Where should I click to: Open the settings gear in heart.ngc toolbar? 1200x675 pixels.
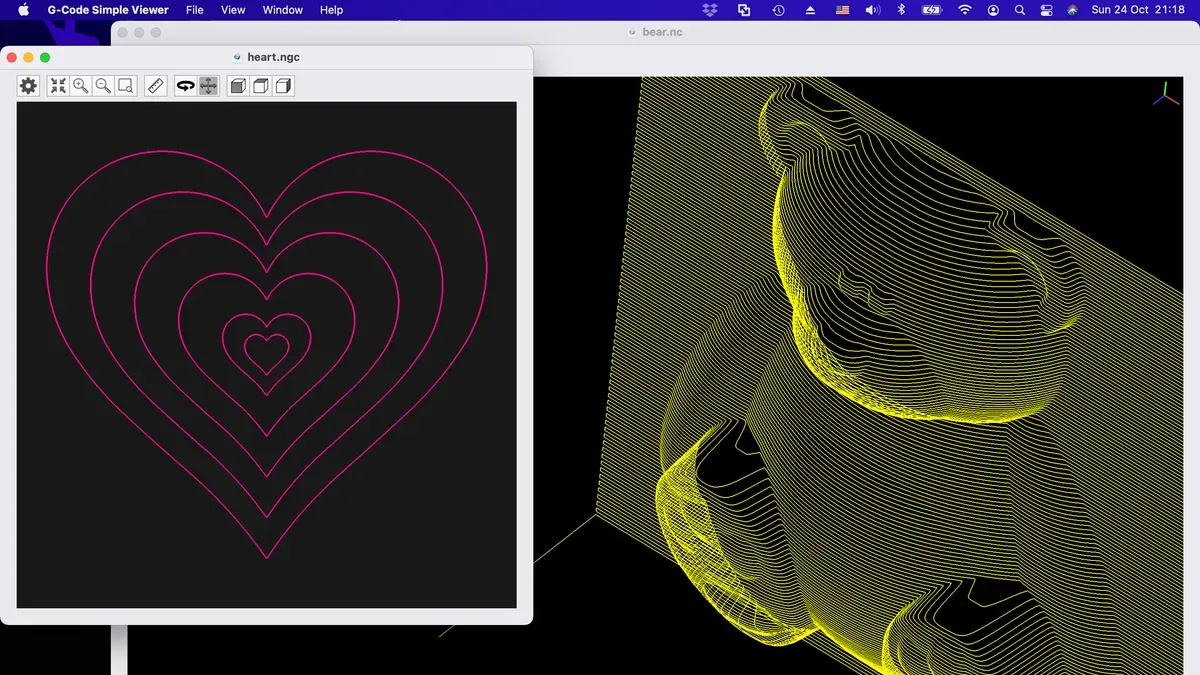(x=28, y=86)
